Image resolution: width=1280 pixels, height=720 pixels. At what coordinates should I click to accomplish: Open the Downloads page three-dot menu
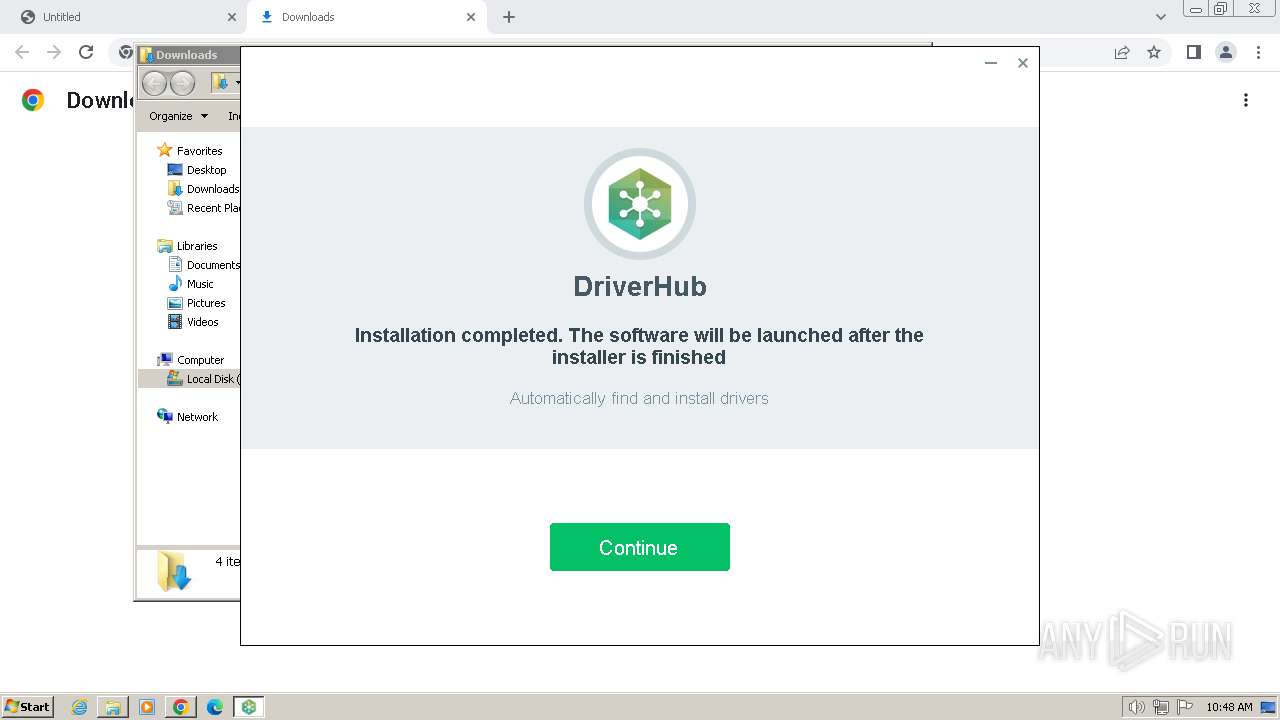(x=1246, y=100)
